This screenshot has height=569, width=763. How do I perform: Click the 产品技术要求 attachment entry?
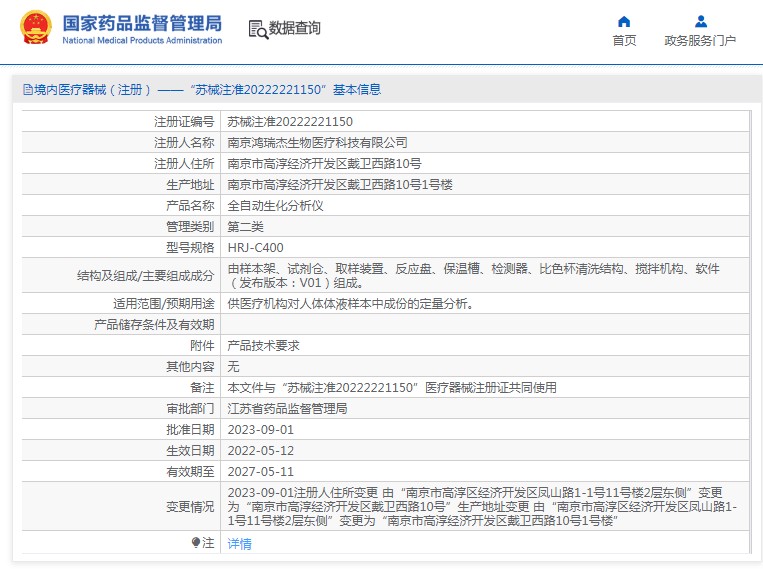pyautogui.click(x=263, y=345)
